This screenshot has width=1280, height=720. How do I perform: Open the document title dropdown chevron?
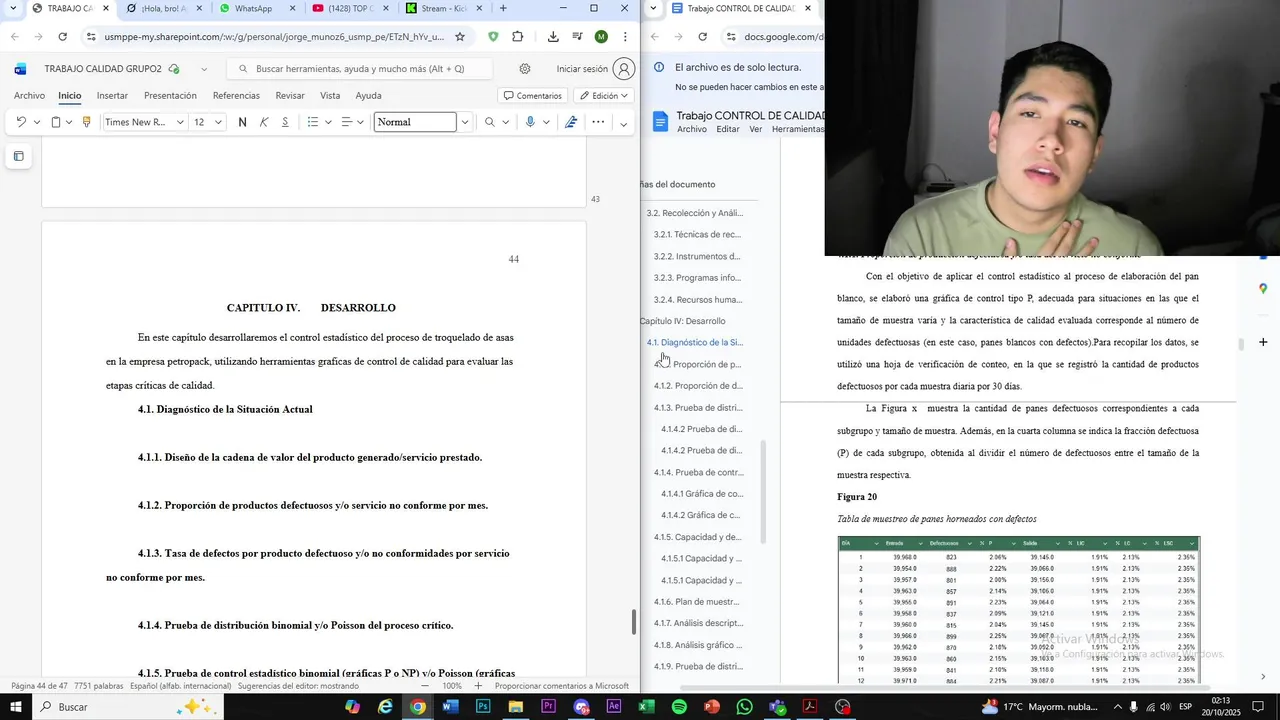204,69
